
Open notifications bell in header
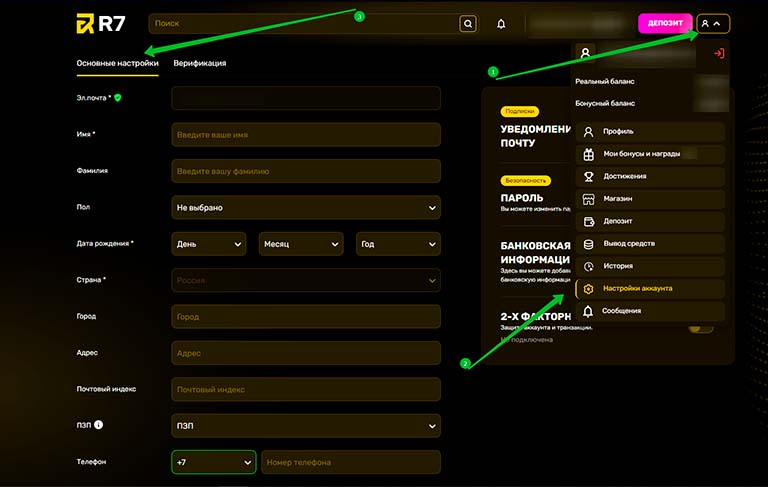501,24
